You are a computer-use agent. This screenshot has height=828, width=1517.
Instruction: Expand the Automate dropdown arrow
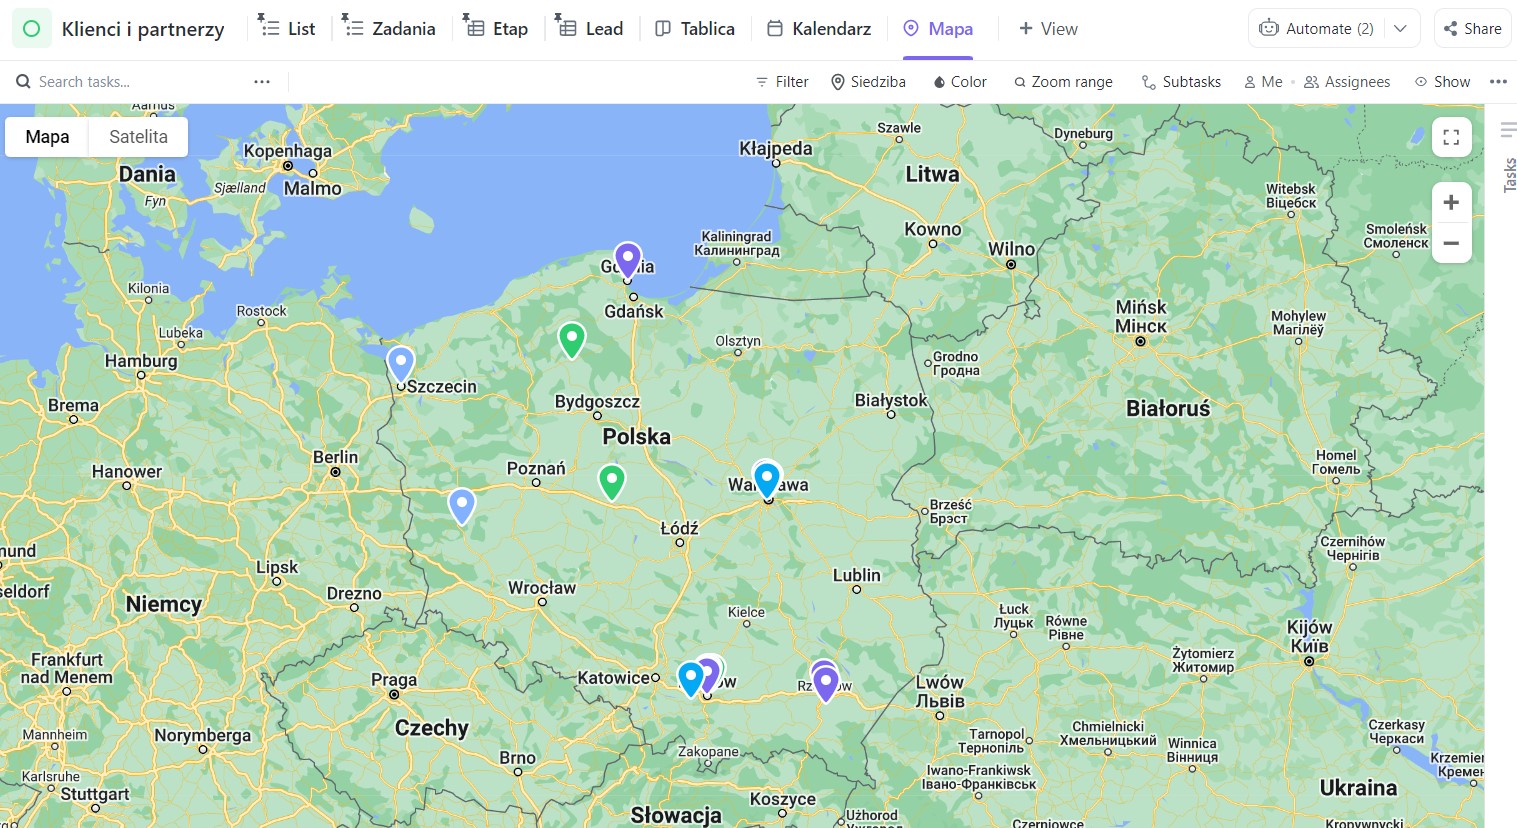[x=1401, y=29]
